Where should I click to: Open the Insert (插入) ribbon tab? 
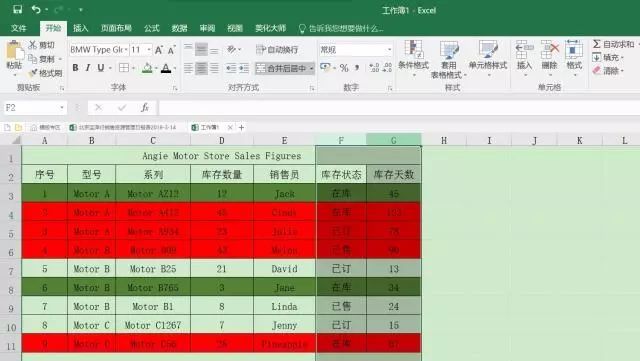click(x=80, y=28)
